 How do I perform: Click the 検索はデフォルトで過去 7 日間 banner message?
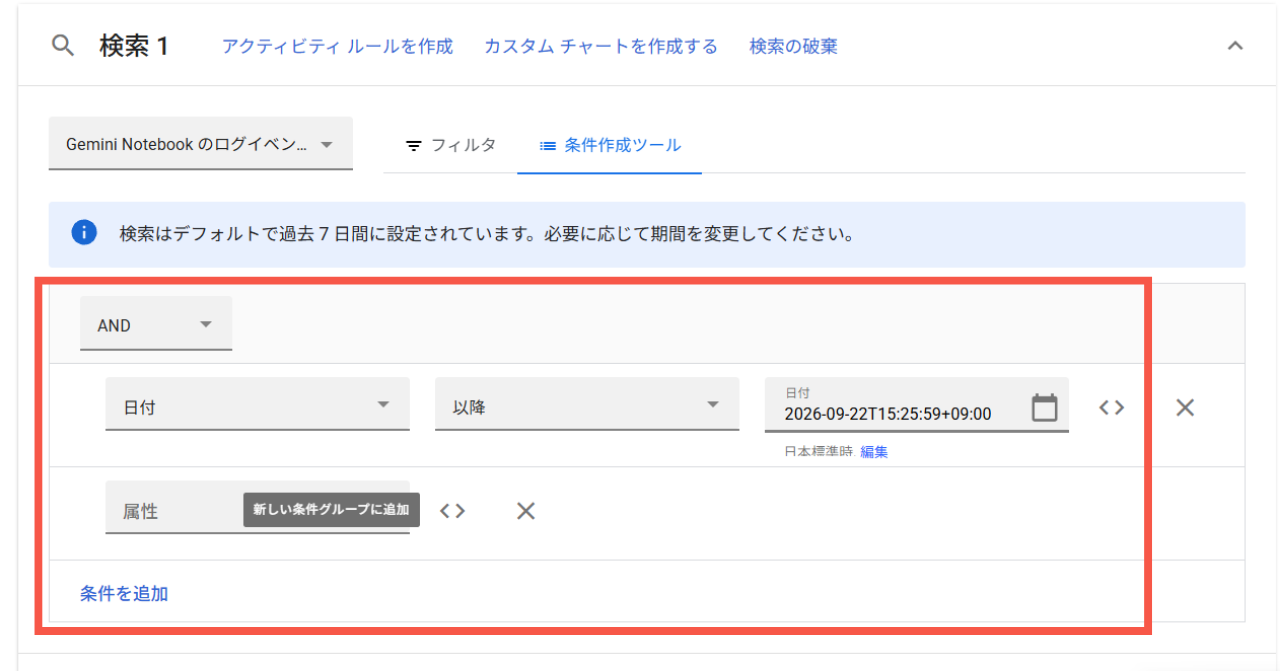[x=486, y=235]
